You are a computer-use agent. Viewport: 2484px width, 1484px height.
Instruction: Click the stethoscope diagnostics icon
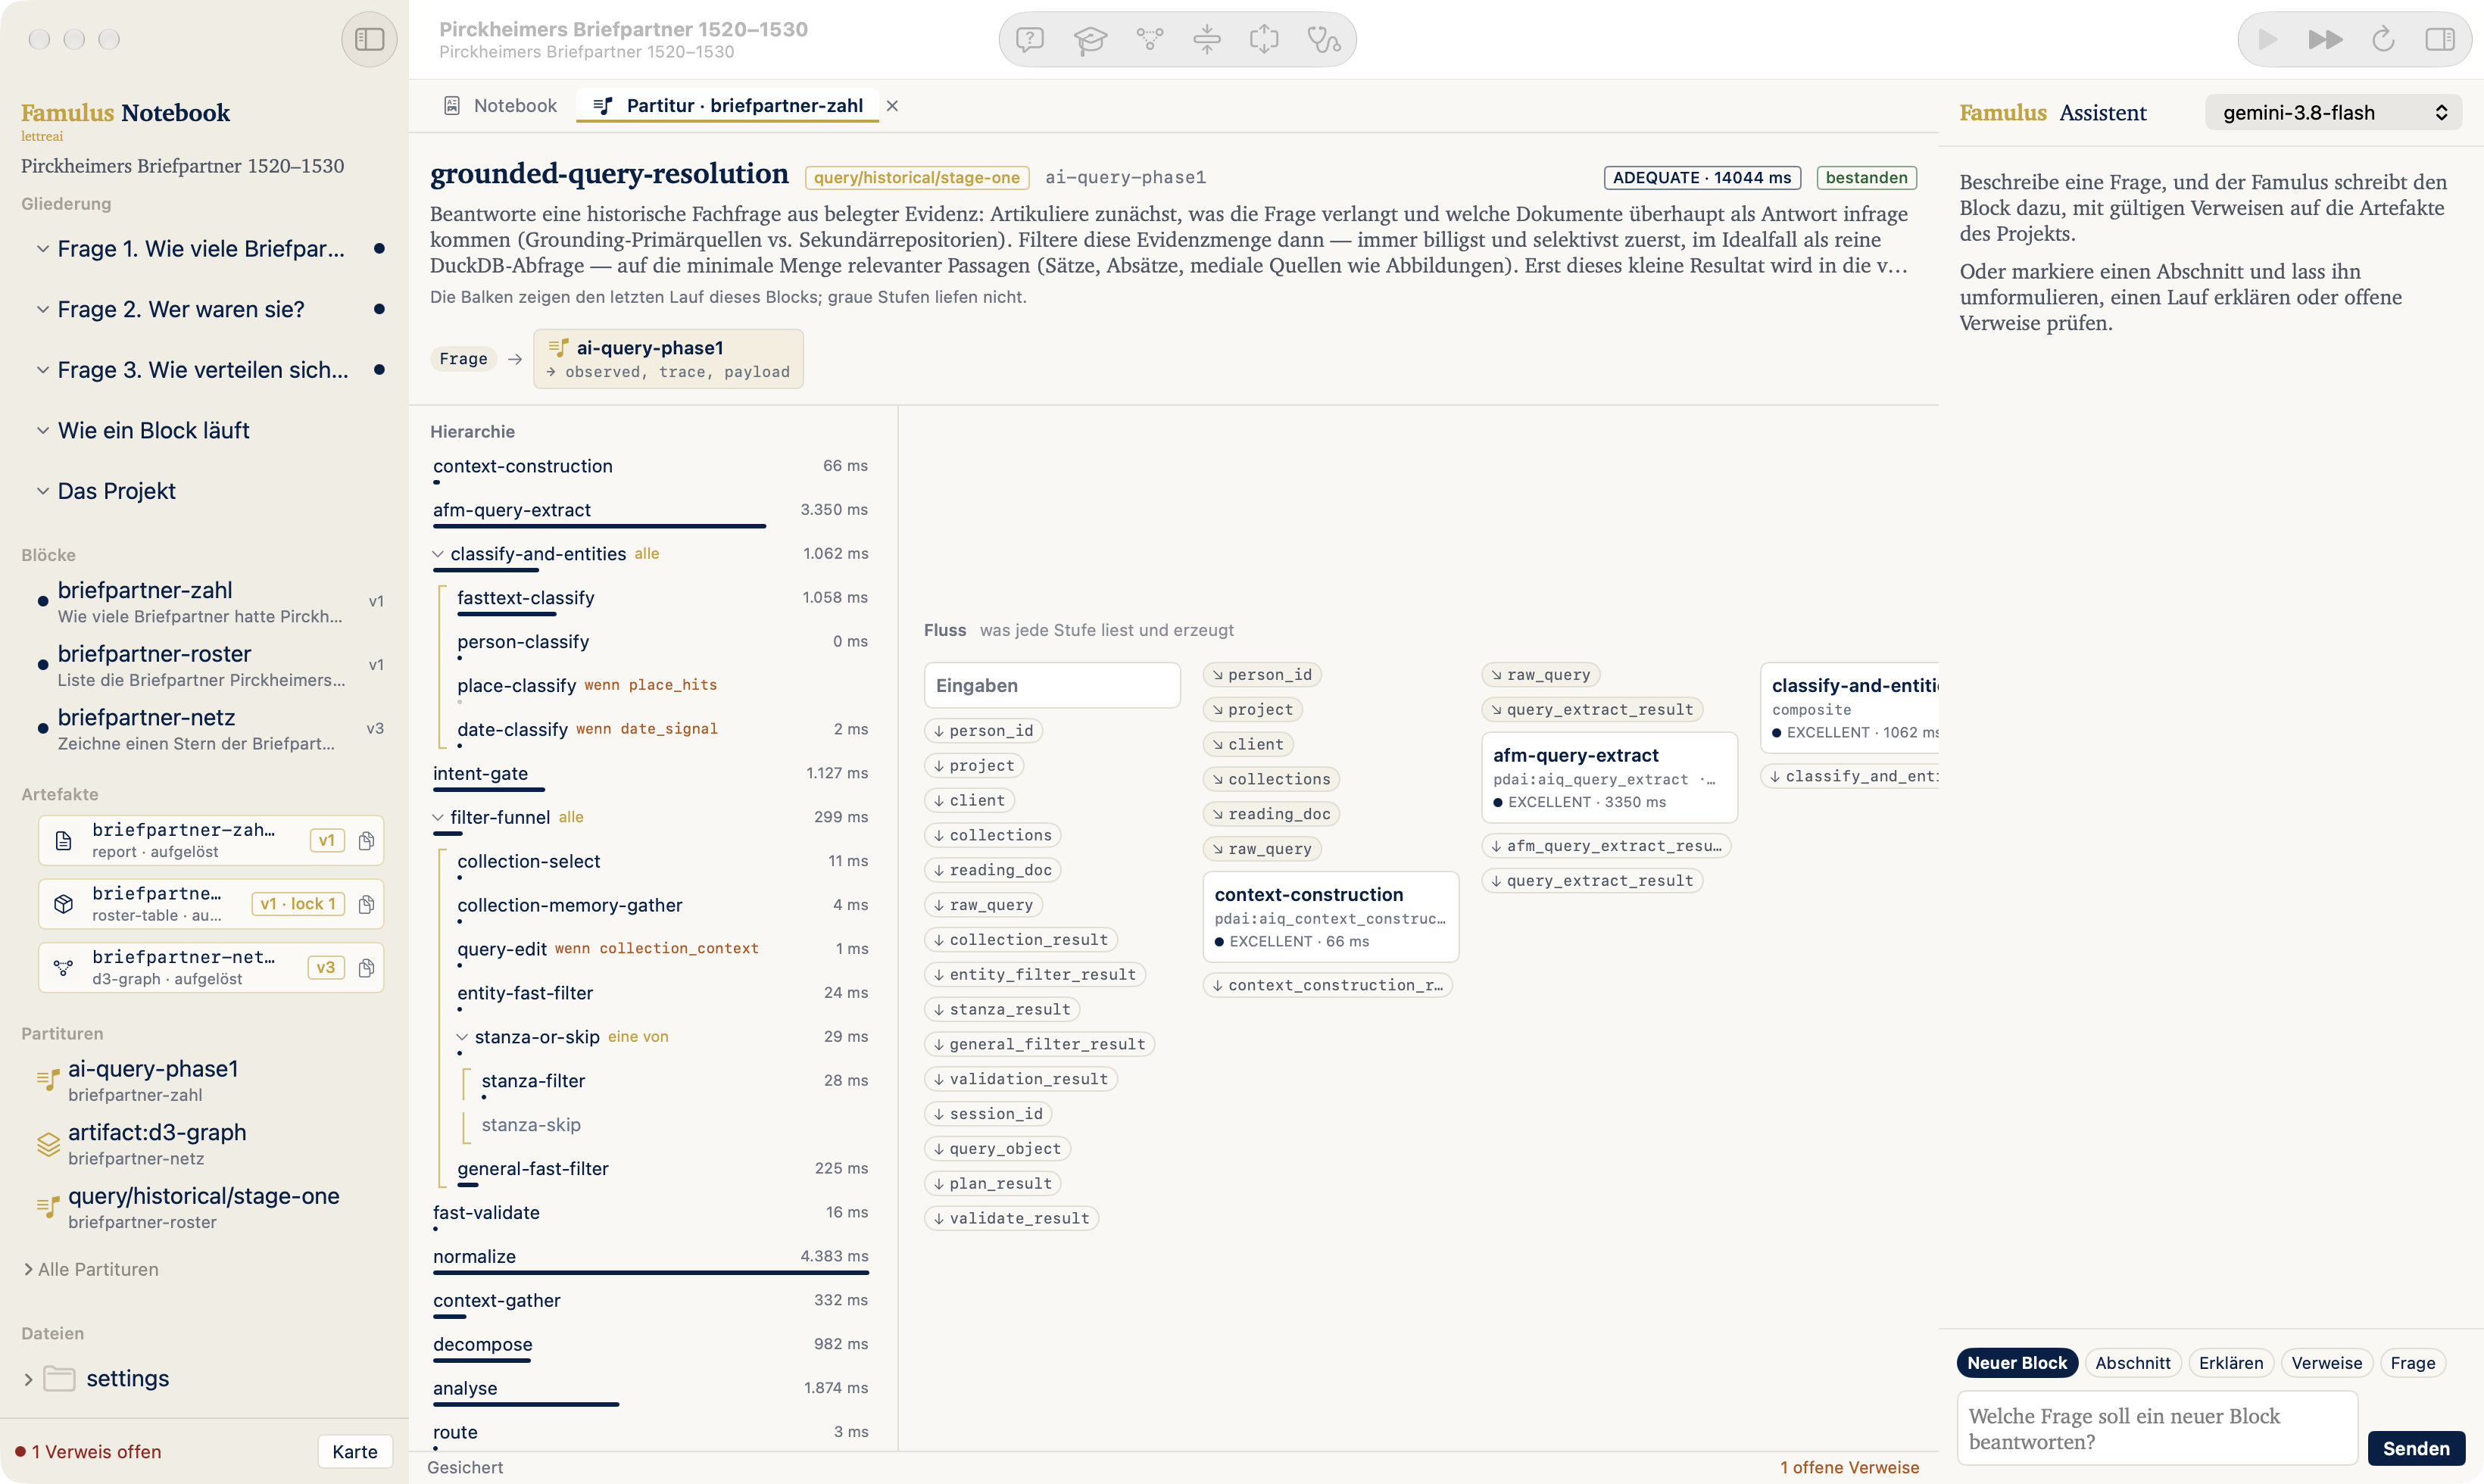point(1324,39)
